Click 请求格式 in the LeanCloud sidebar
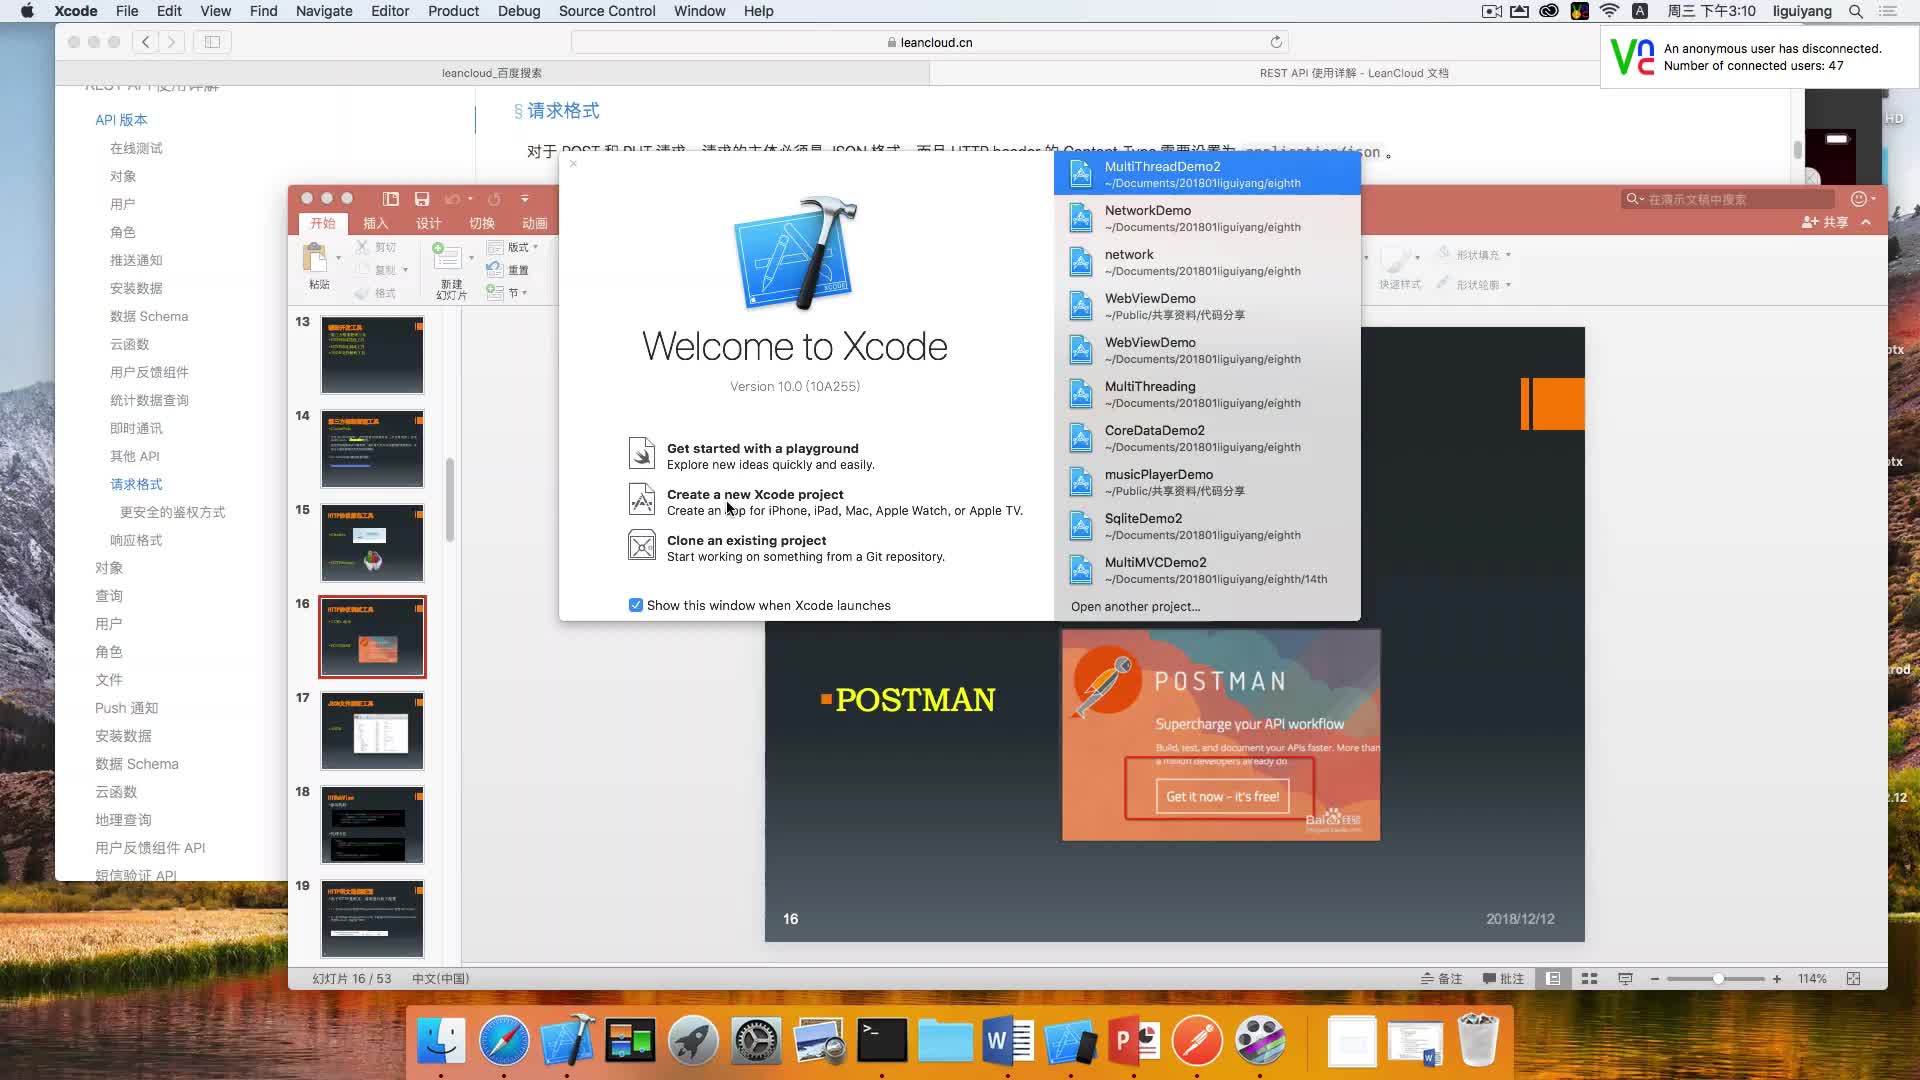This screenshot has height=1080, width=1920. [x=136, y=484]
